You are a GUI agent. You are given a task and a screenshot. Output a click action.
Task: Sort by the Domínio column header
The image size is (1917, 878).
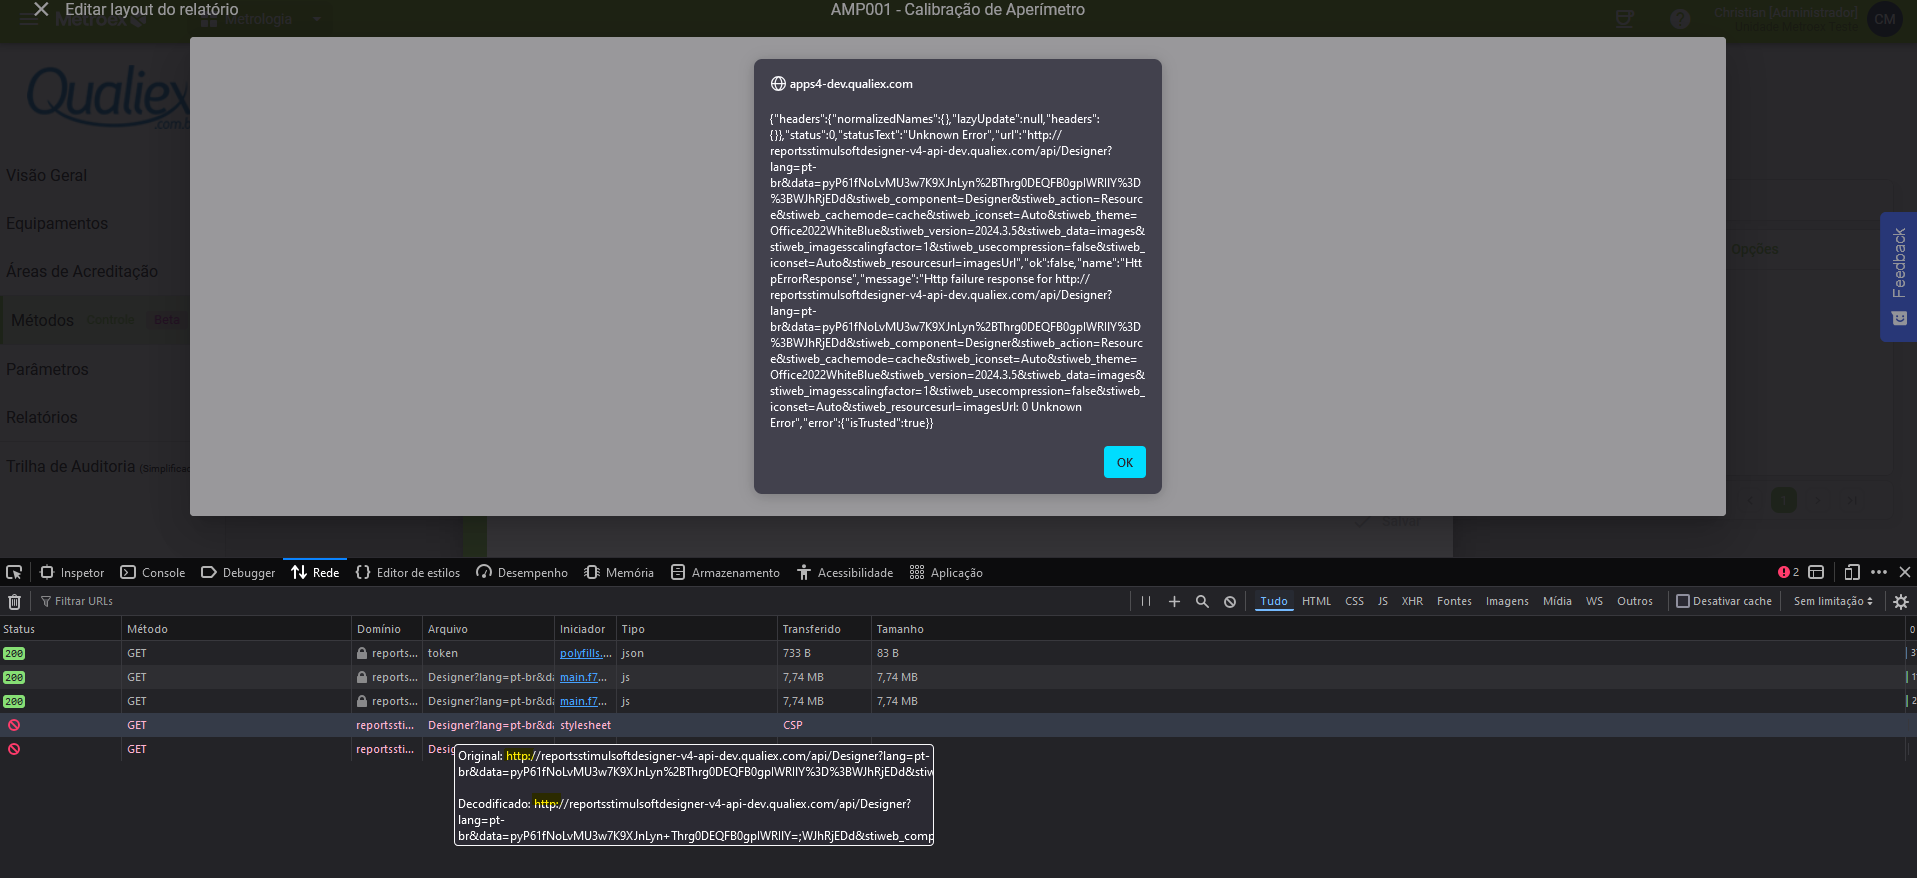click(387, 629)
